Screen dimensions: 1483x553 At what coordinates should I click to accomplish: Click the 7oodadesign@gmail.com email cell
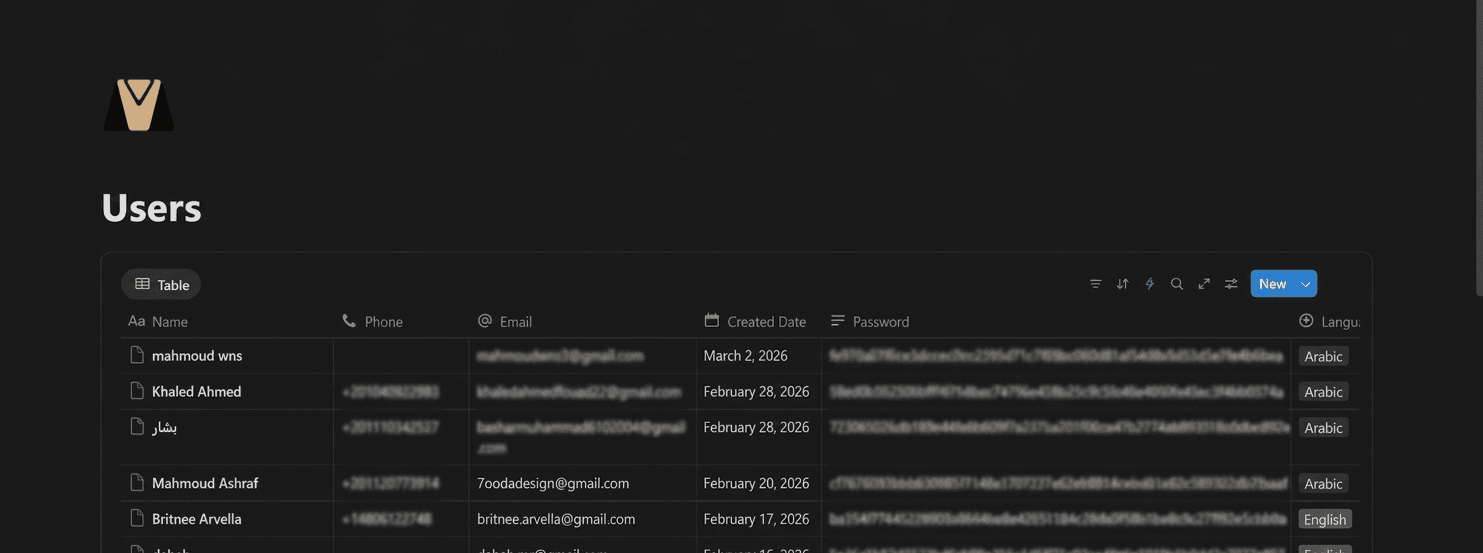[x=553, y=483]
